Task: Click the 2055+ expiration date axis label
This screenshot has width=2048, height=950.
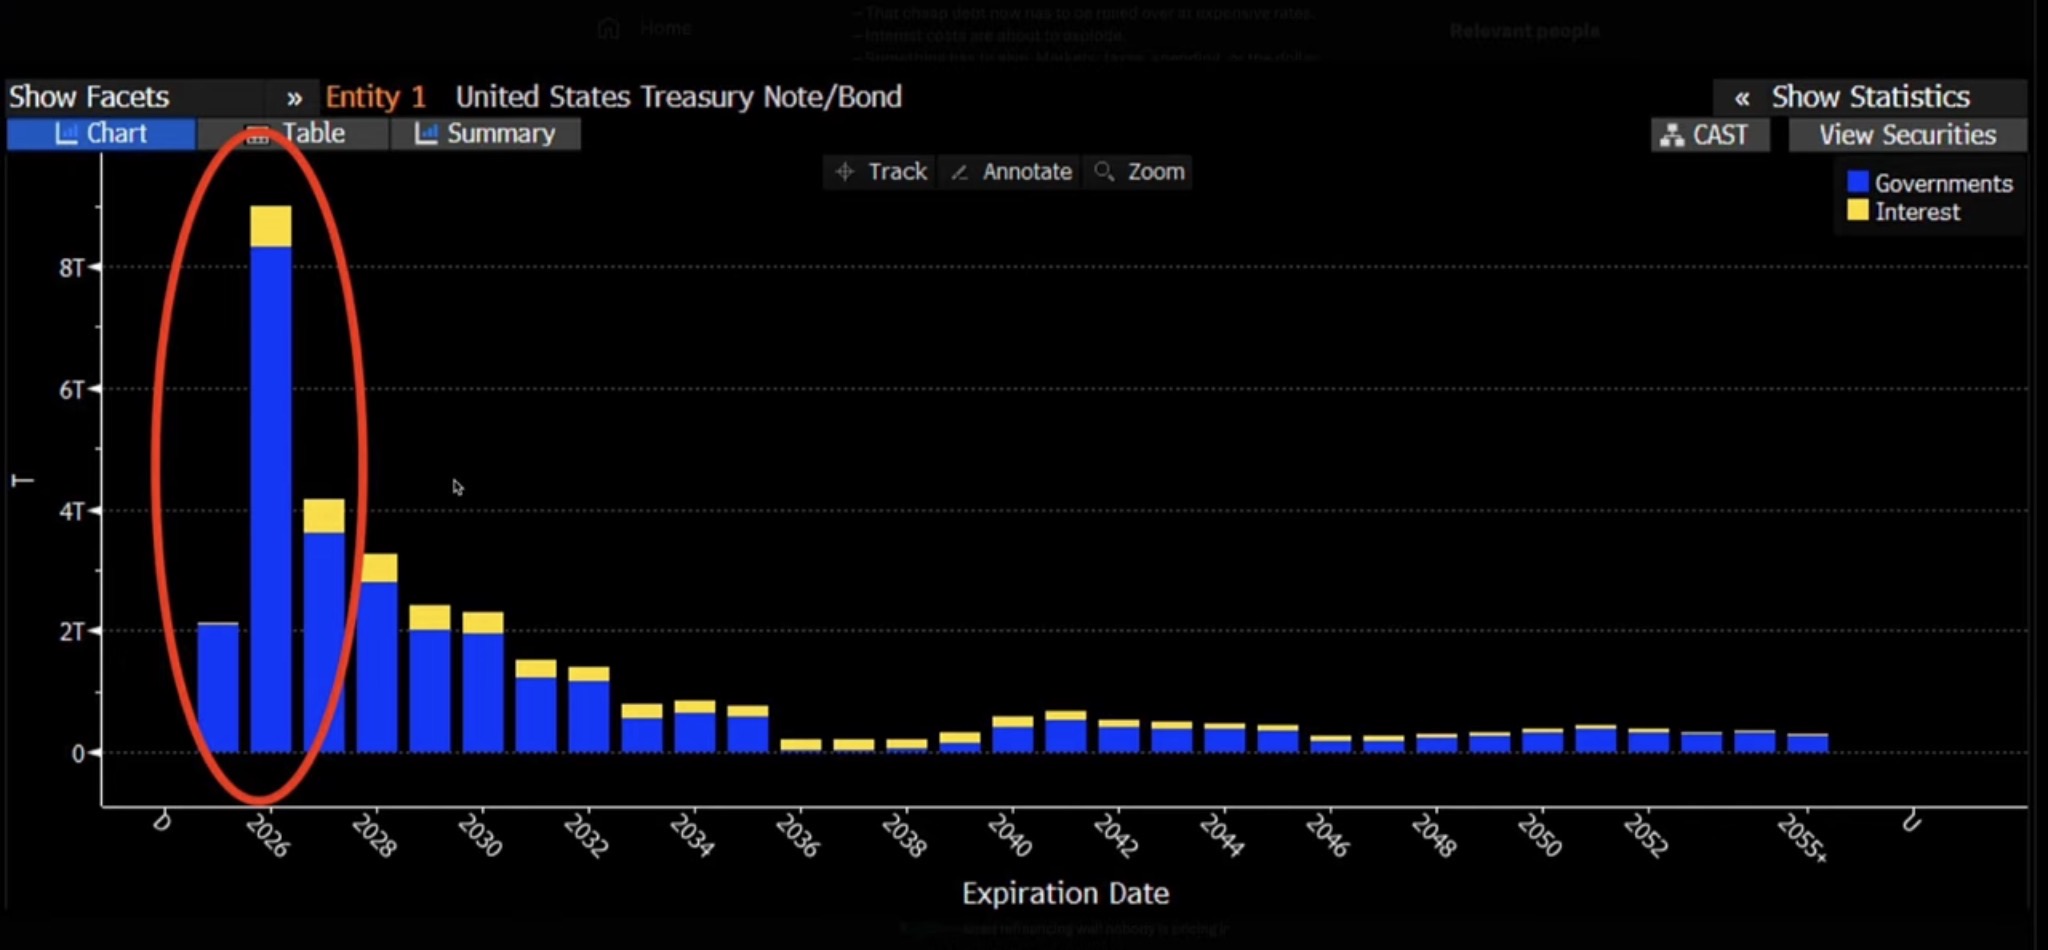Action: pyautogui.click(x=1802, y=837)
